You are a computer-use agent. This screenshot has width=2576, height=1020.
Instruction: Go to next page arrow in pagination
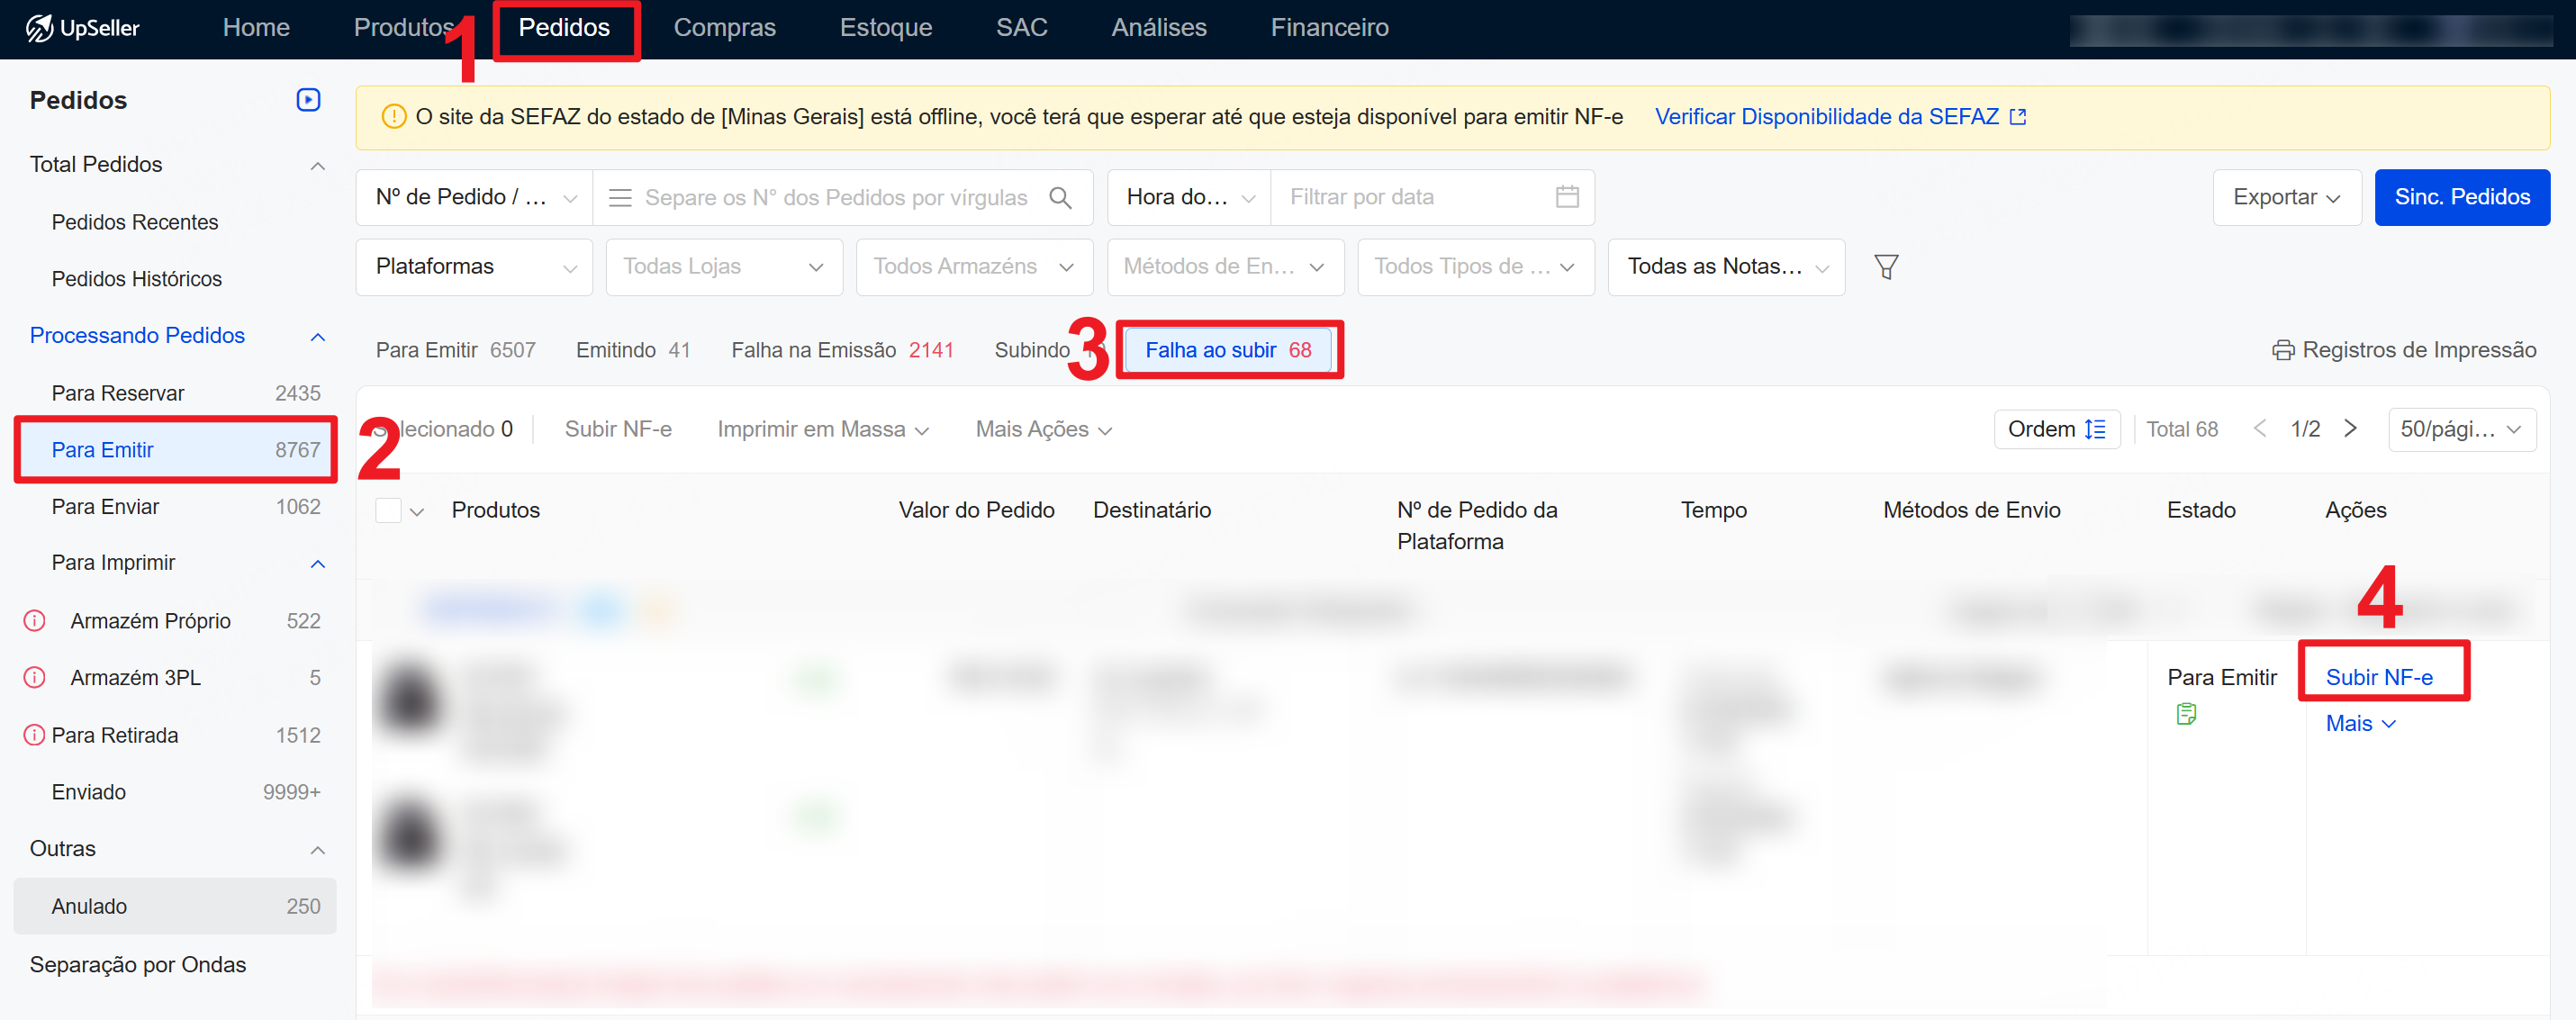(2351, 429)
